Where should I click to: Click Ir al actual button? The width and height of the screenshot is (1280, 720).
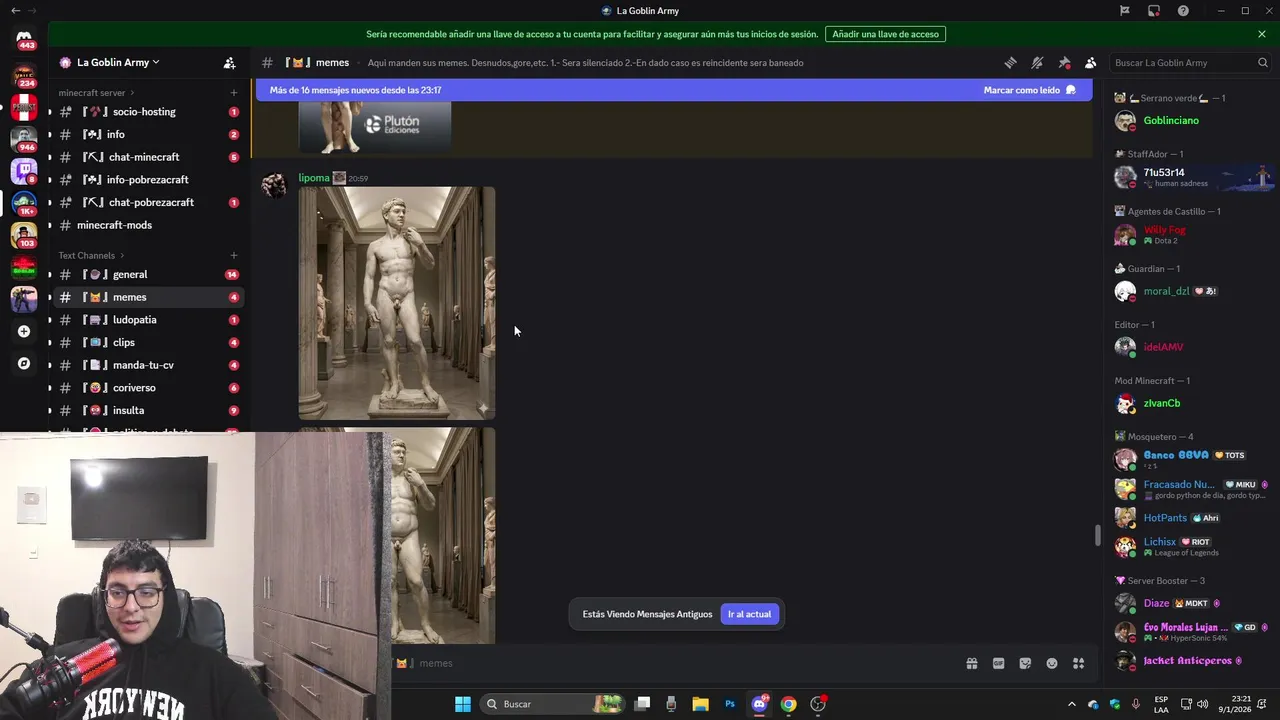749,614
